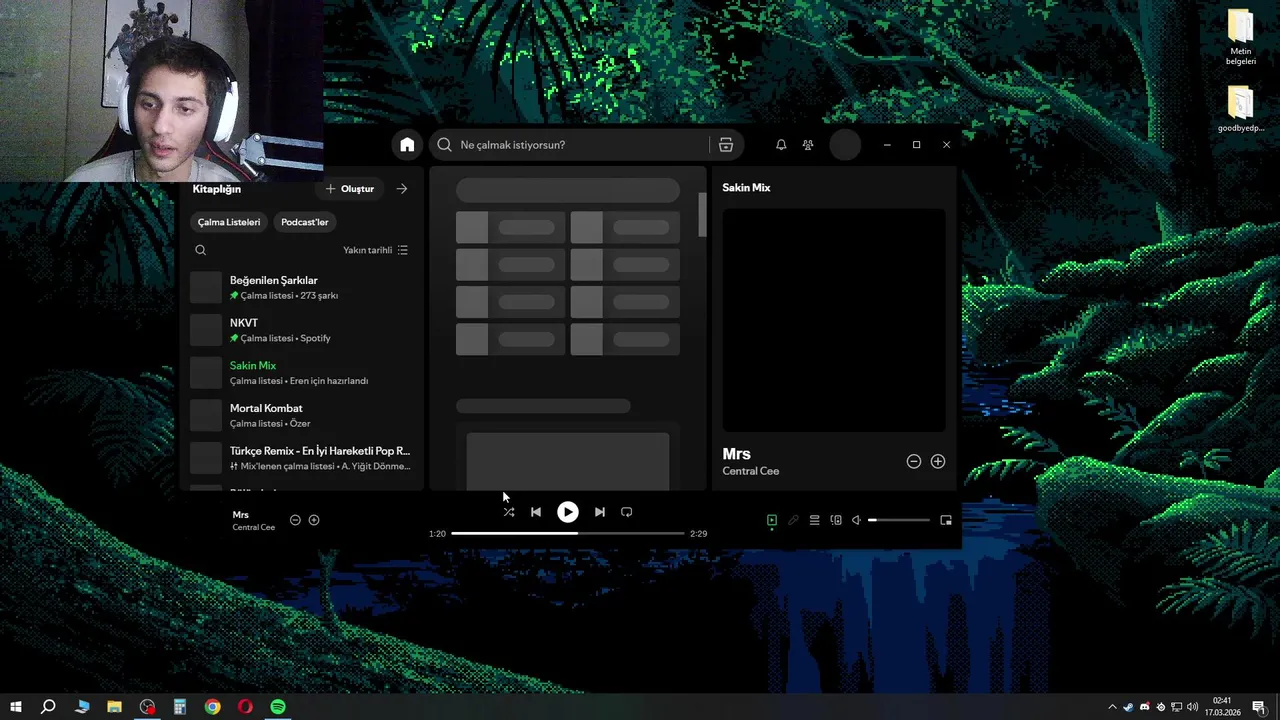Click the main content scrollbar
Viewport: 1280px width, 720px height.
pos(702,215)
